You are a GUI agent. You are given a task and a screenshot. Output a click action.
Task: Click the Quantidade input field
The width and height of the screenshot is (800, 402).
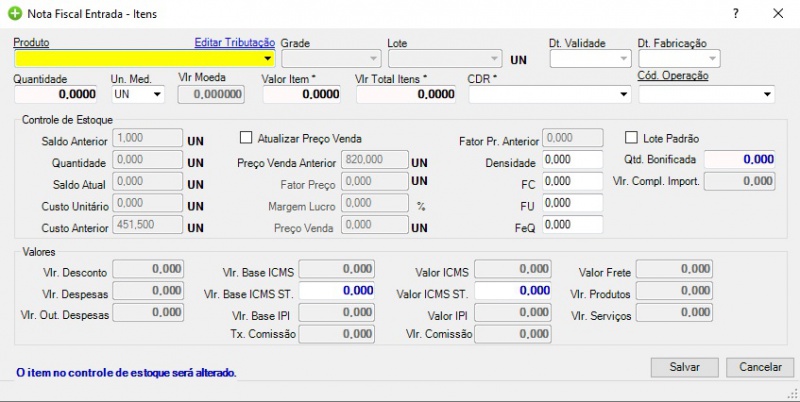[x=58, y=95]
